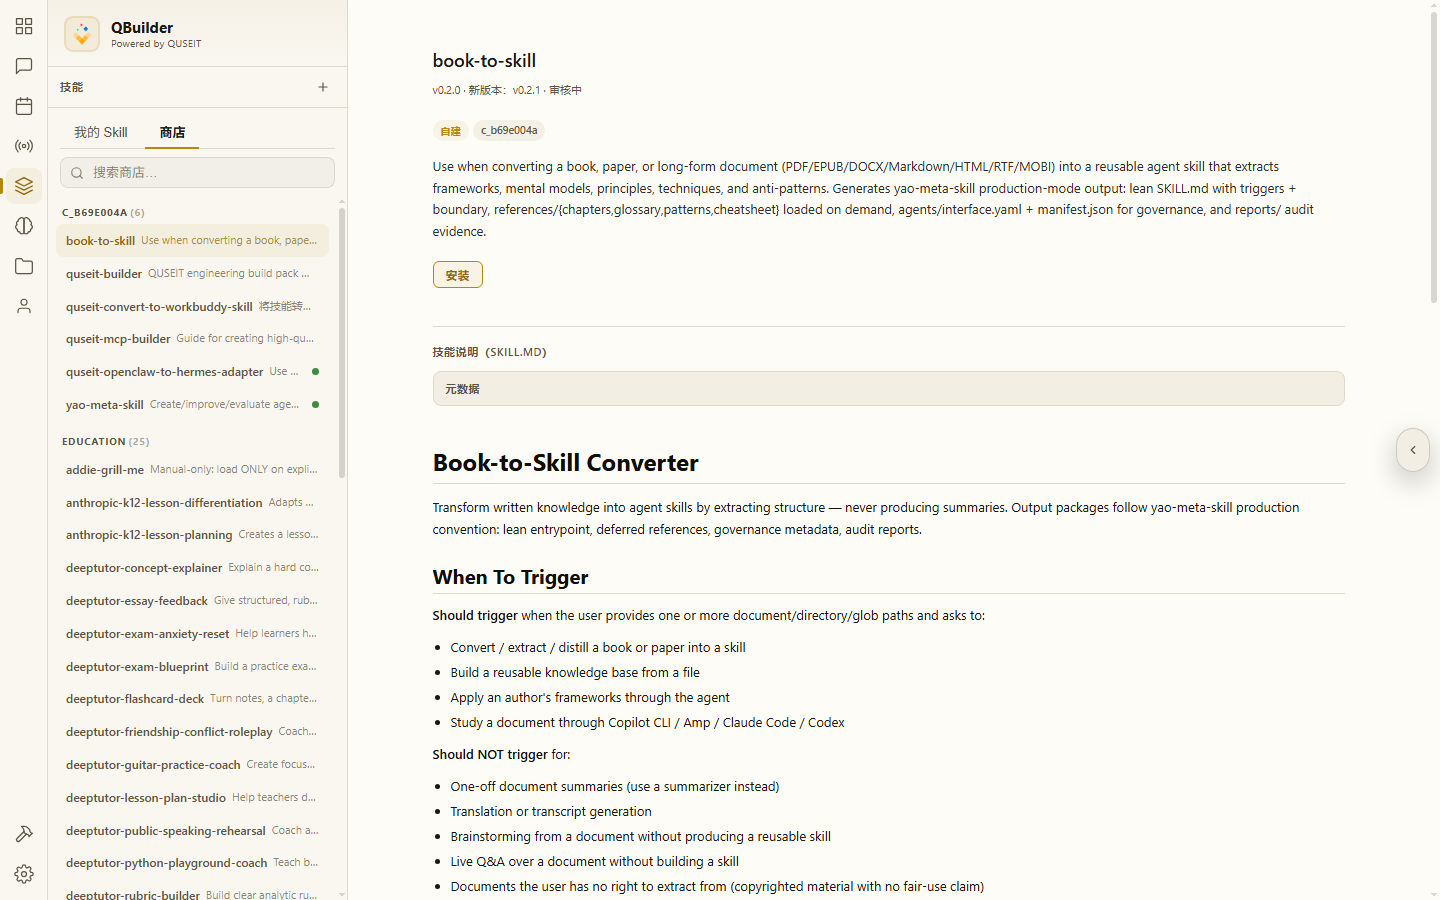1440x900 pixels.
Task: Click the EDUCATION category header
Action: [105, 442]
